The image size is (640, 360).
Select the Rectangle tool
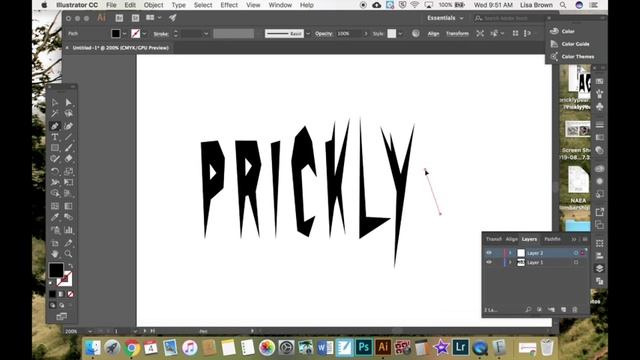point(55,148)
